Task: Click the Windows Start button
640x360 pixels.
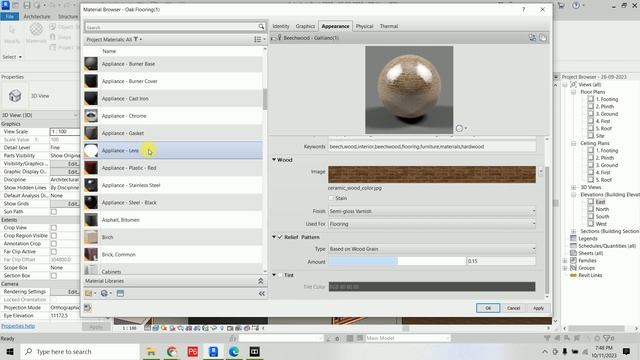Action: pyautogui.click(x=10, y=351)
